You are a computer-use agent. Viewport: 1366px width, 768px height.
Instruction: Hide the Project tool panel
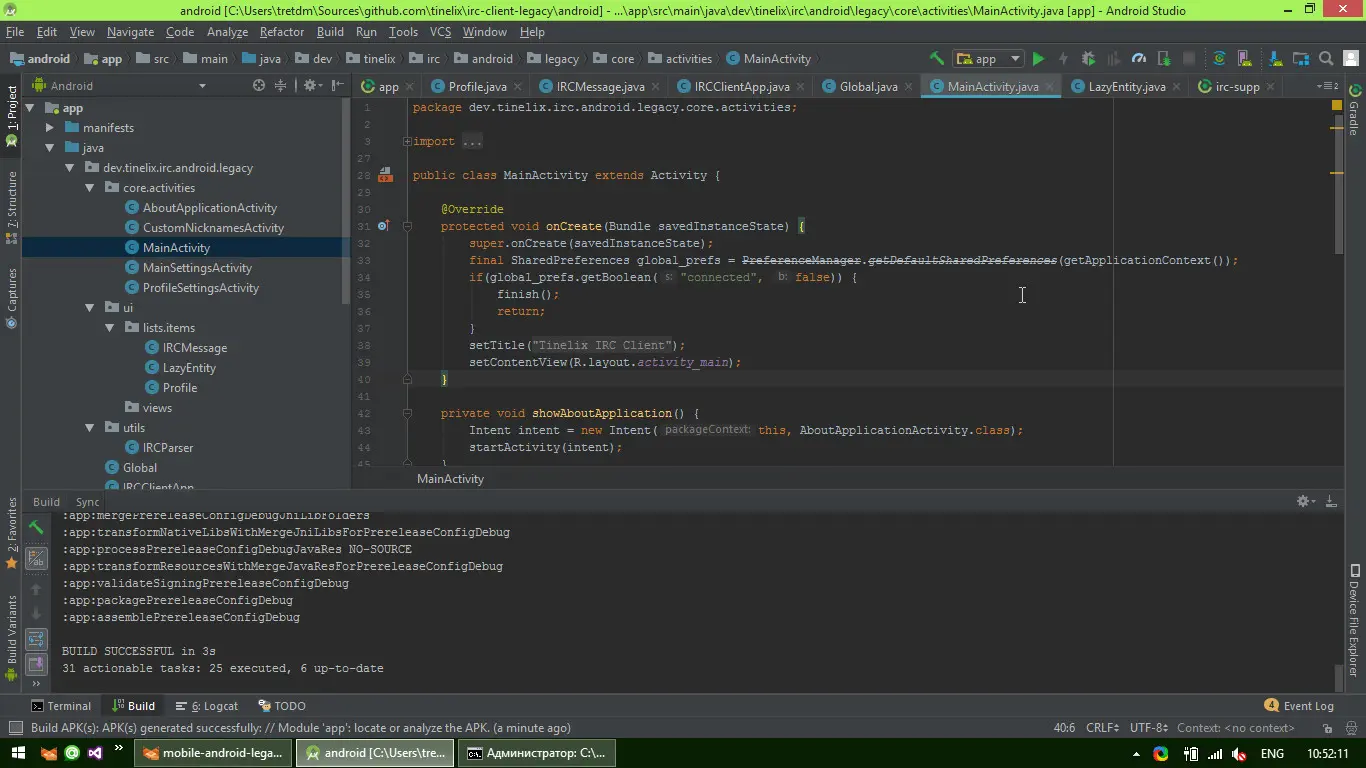pos(337,86)
